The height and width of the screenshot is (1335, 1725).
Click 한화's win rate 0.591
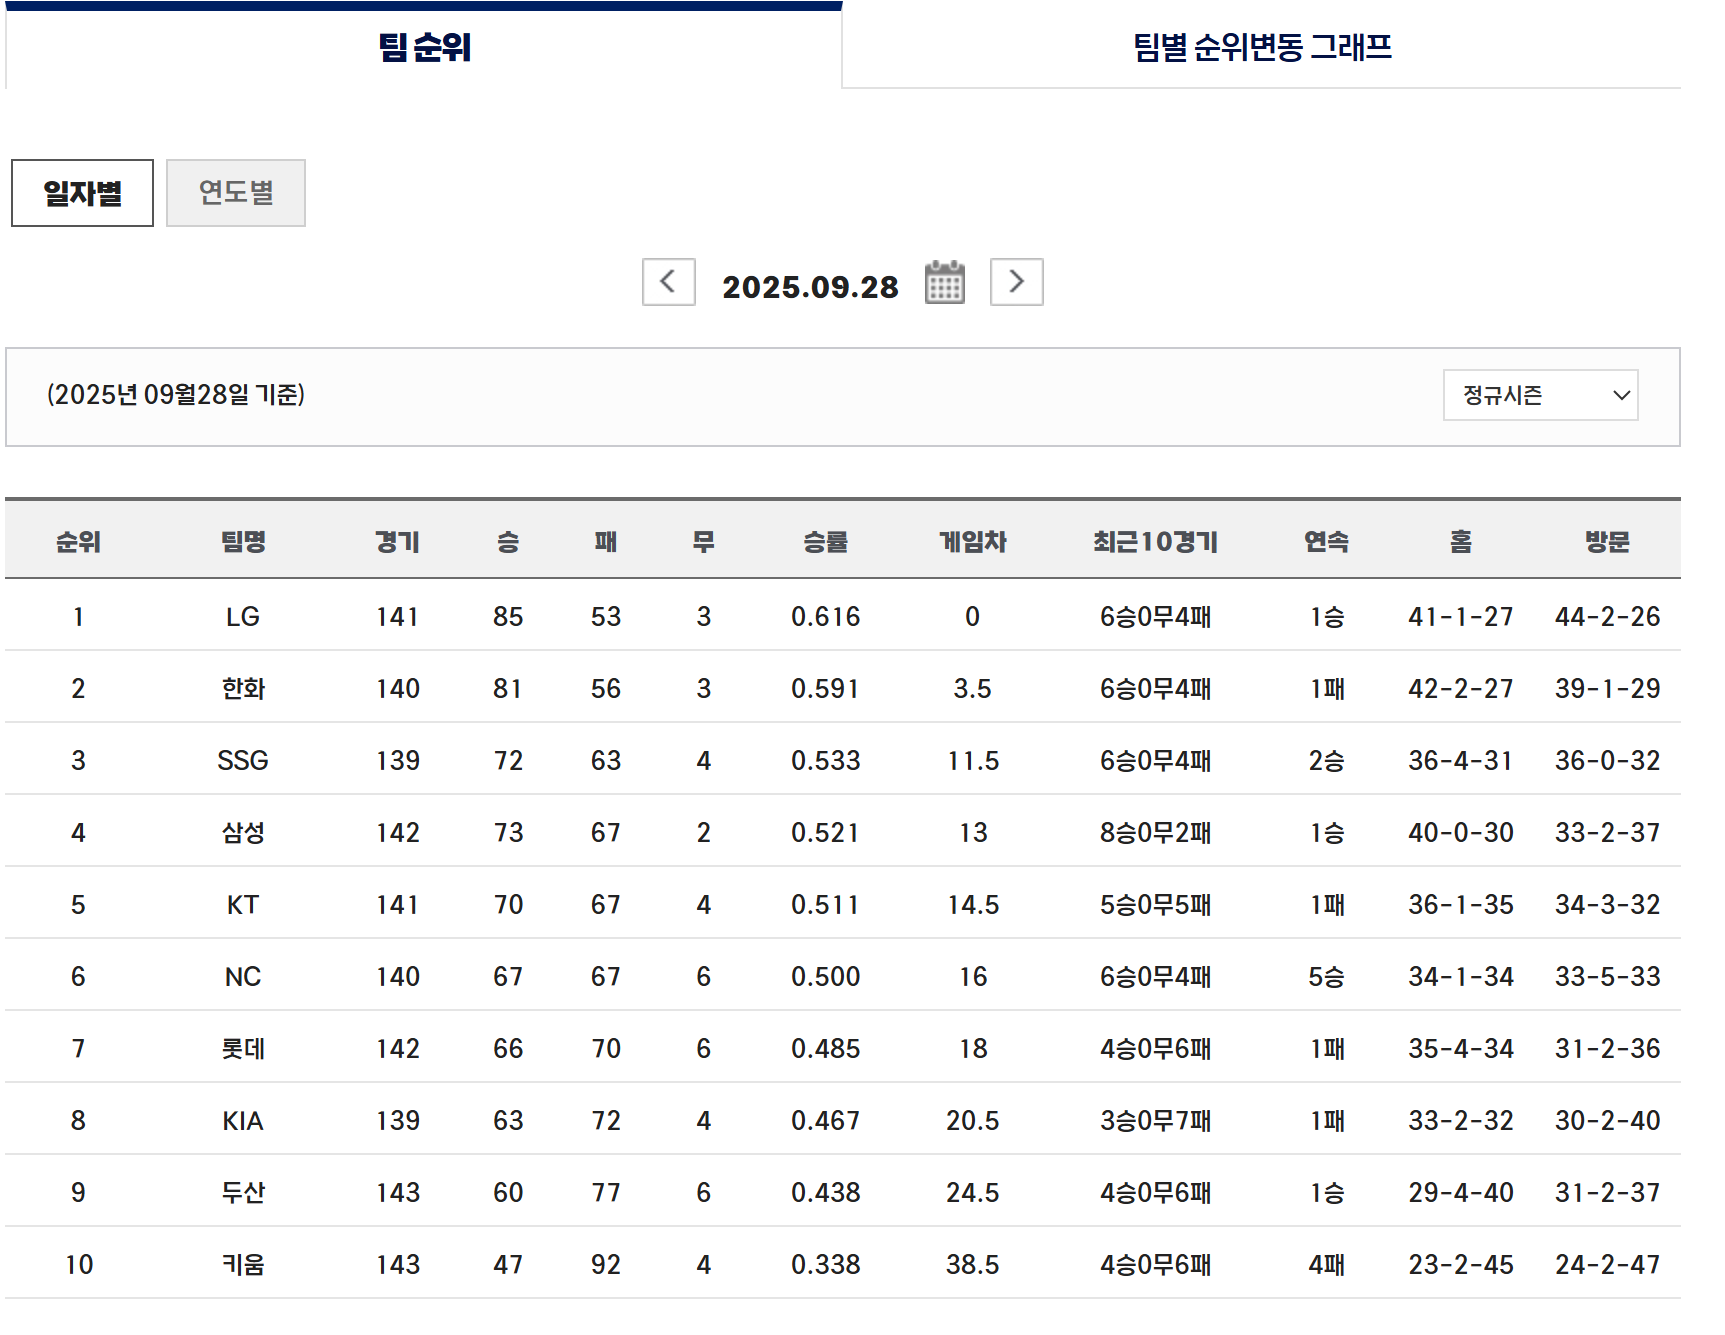click(x=825, y=688)
